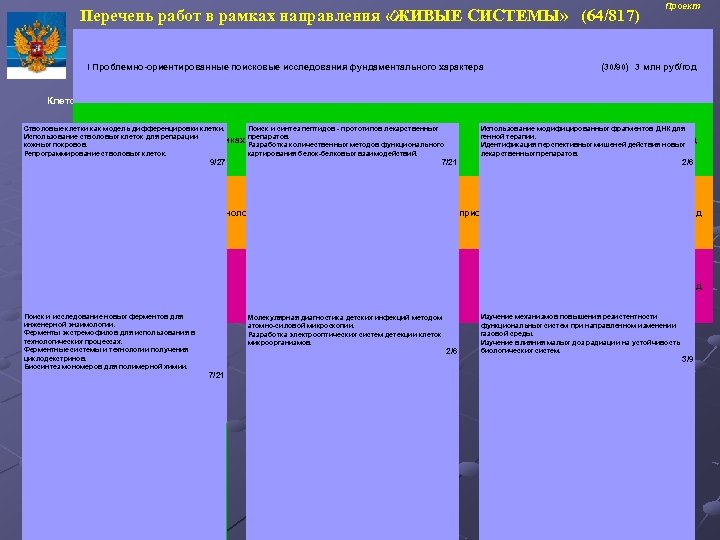
Task: Select «Ферментные системы и технологии получения» line
Action: [x=106, y=350]
